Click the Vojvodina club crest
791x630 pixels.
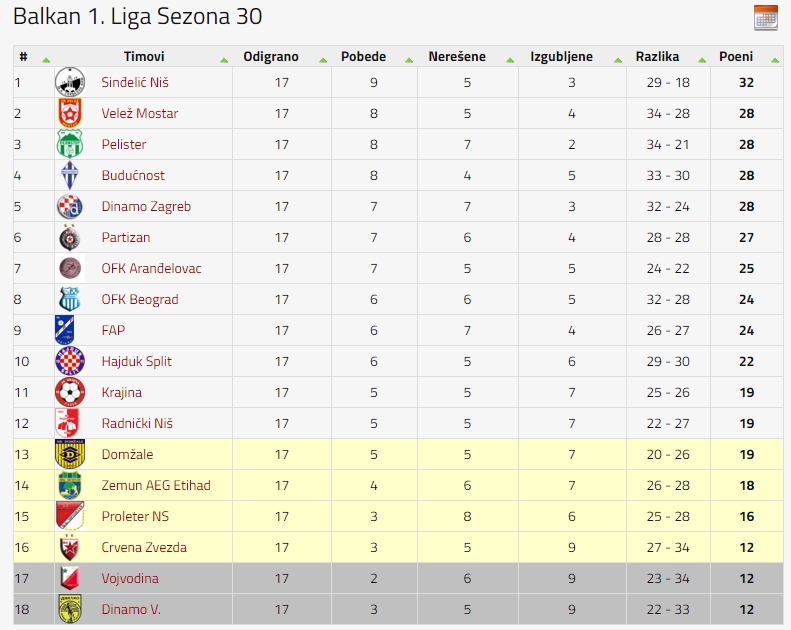click(x=70, y=578)
